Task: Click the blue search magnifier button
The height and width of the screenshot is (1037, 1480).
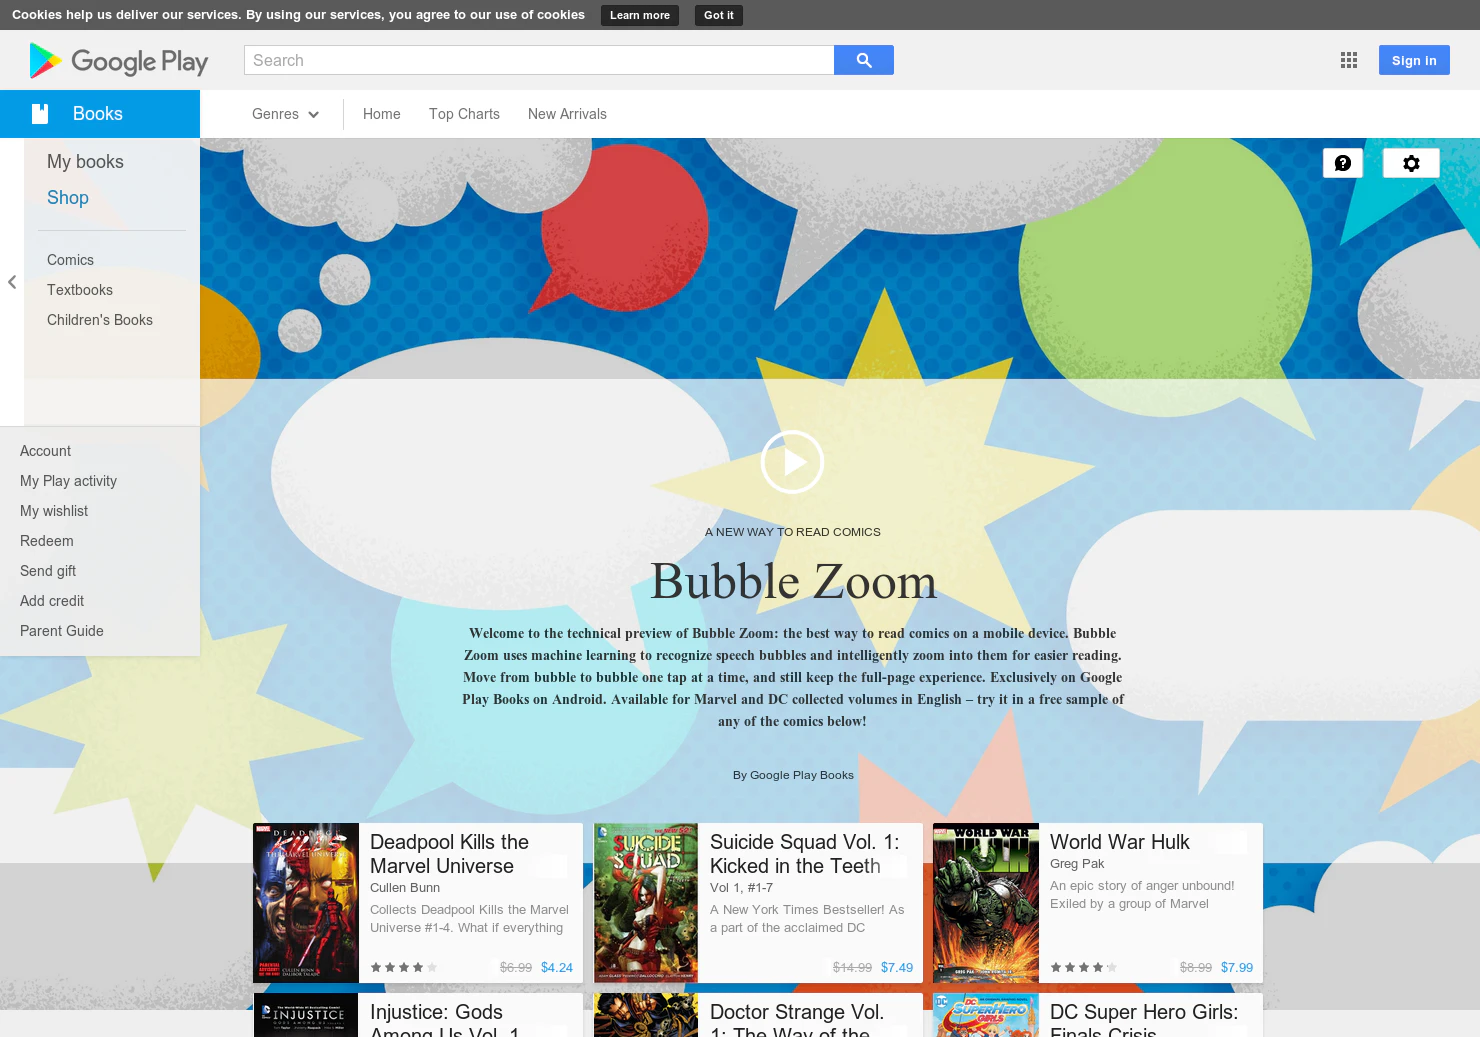Action: (864, 60)
